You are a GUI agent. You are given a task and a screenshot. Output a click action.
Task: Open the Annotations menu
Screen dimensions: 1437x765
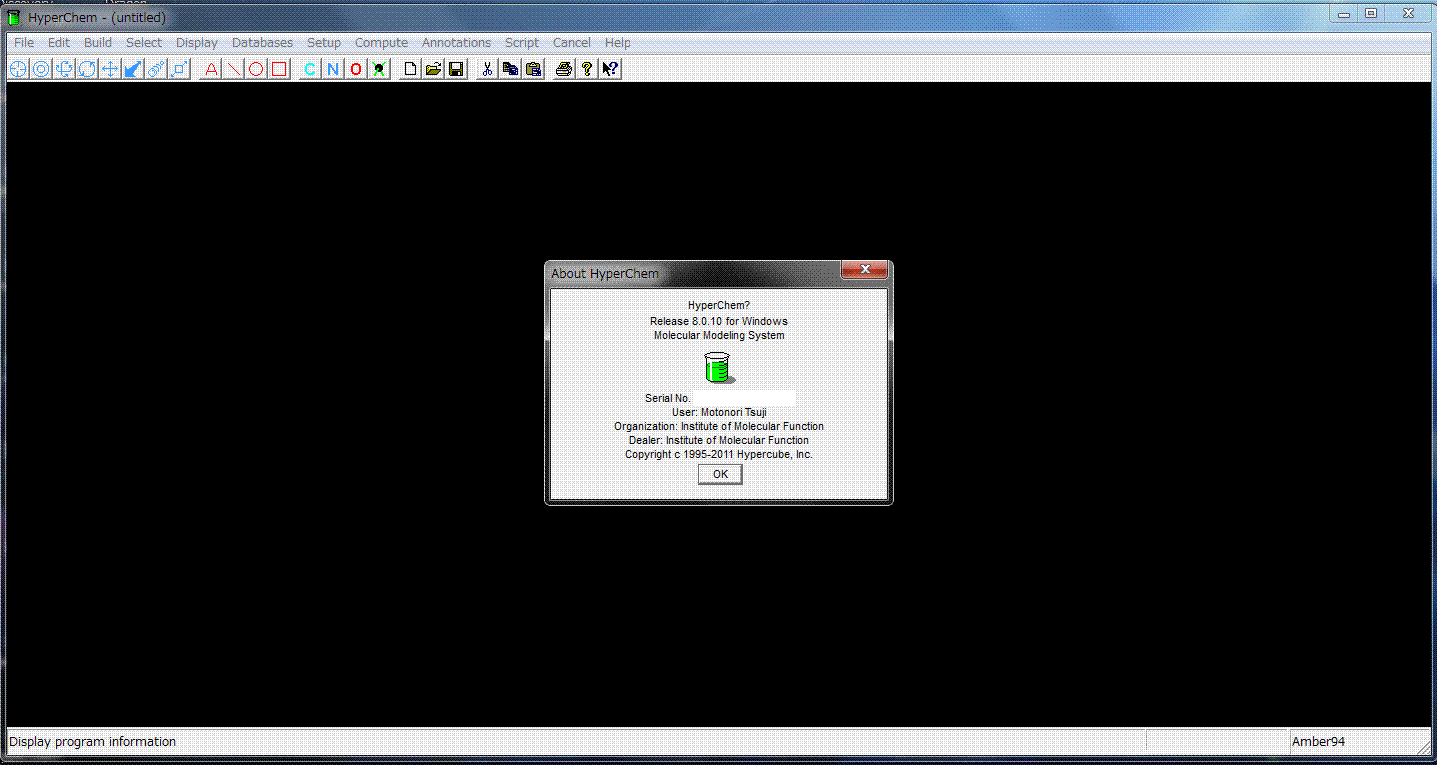click(457, 43)
